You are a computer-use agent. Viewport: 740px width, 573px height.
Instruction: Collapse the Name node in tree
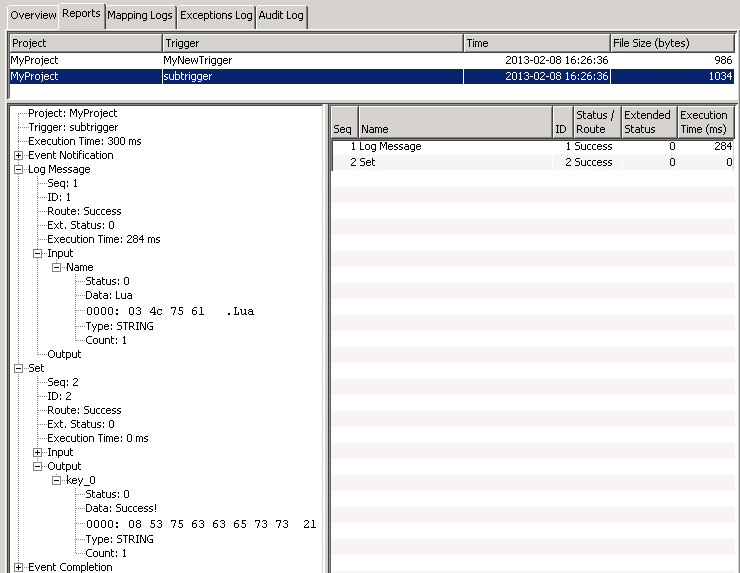click(57, 267)
